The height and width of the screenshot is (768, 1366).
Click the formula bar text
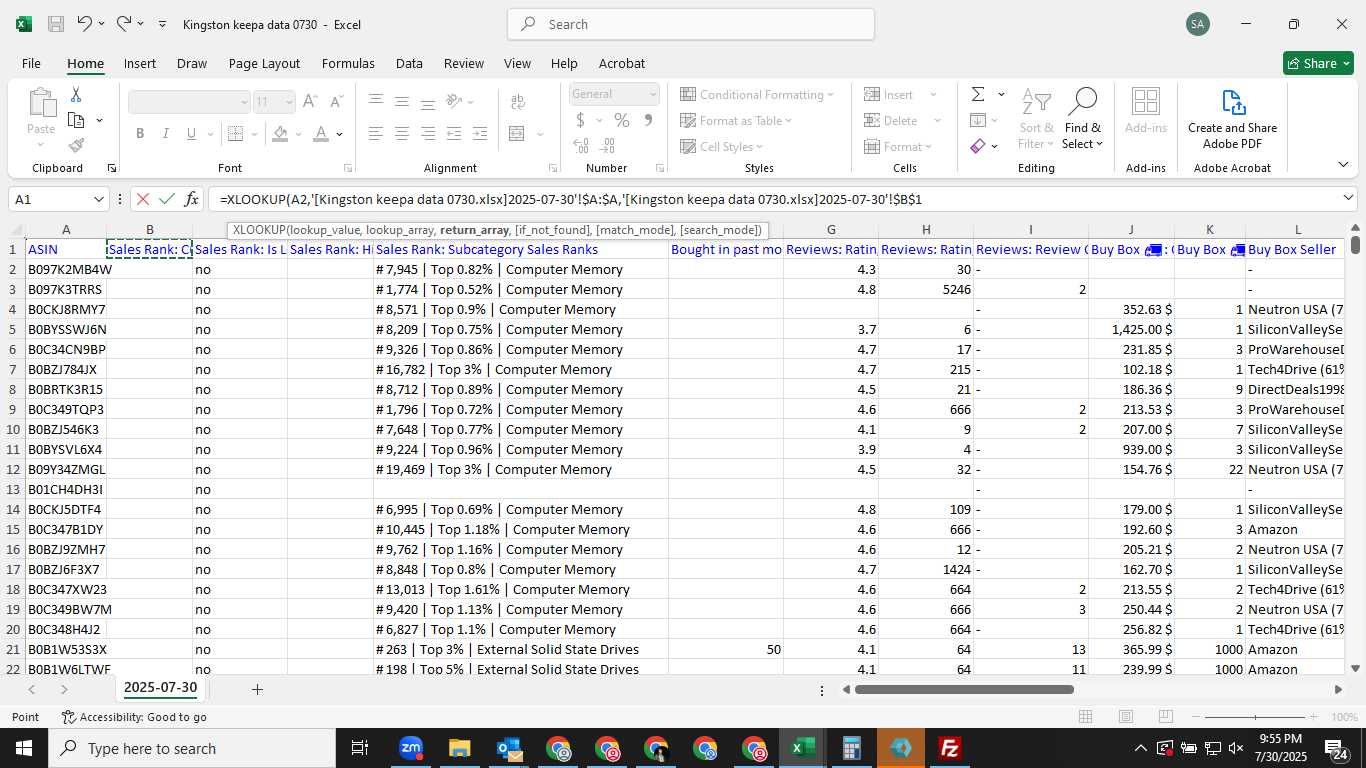coord(571,199)
